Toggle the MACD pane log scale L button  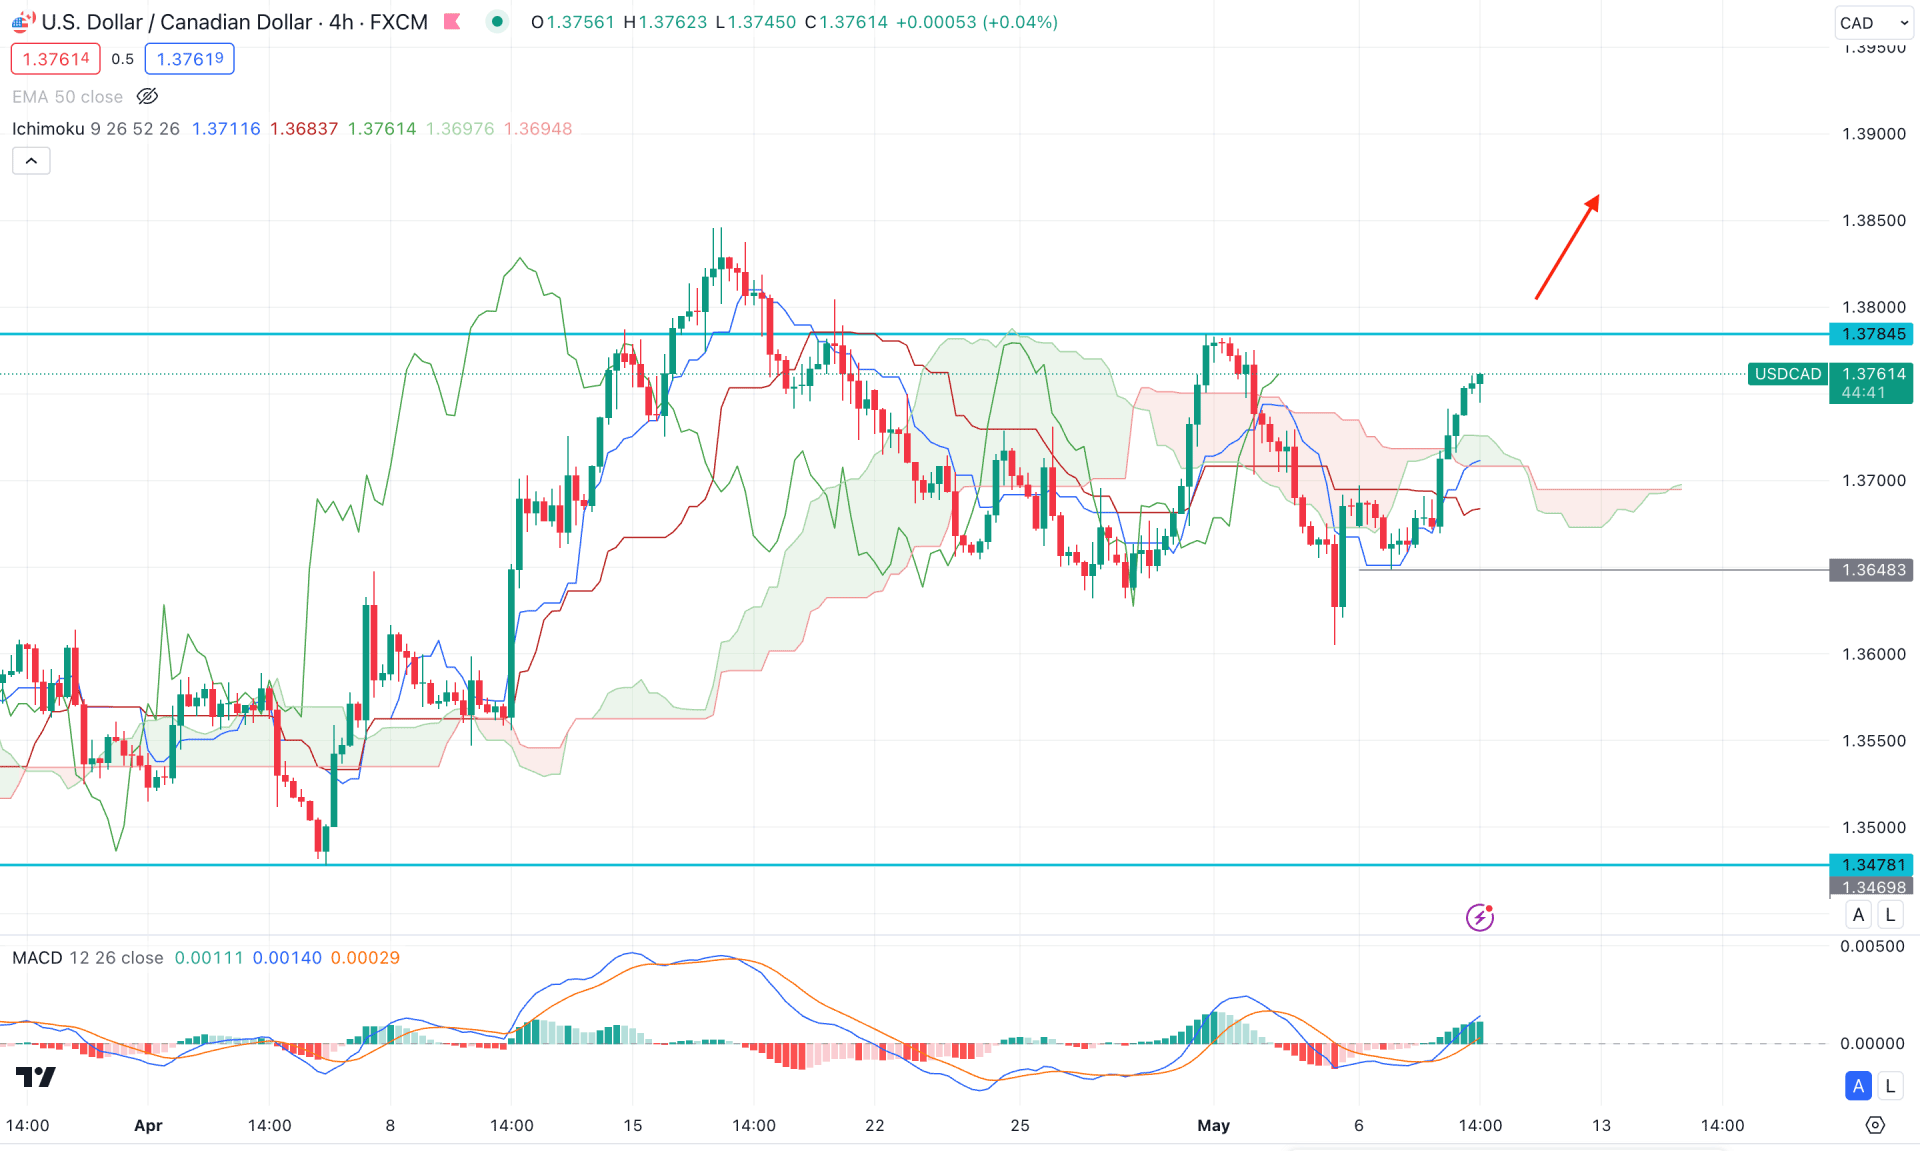tap(1890, 1085)
